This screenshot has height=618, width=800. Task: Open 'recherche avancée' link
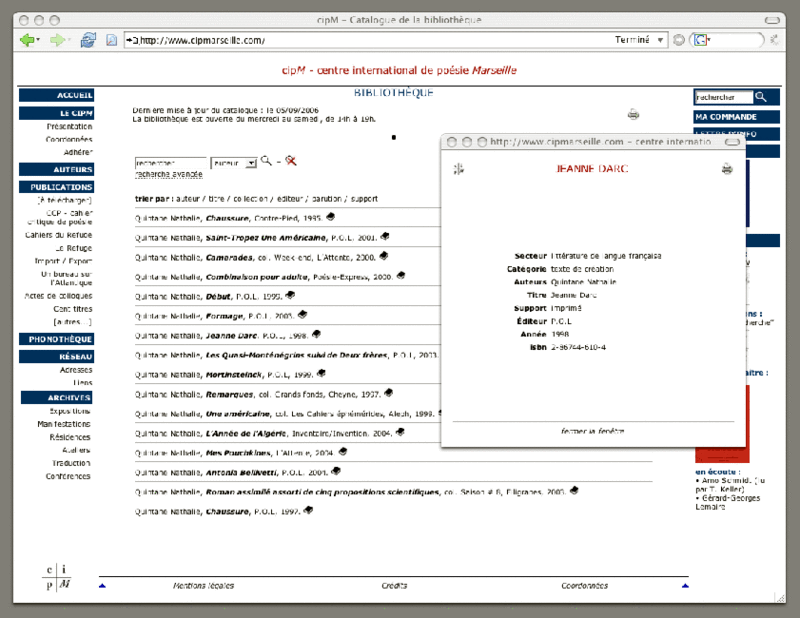tap(169, 175)
